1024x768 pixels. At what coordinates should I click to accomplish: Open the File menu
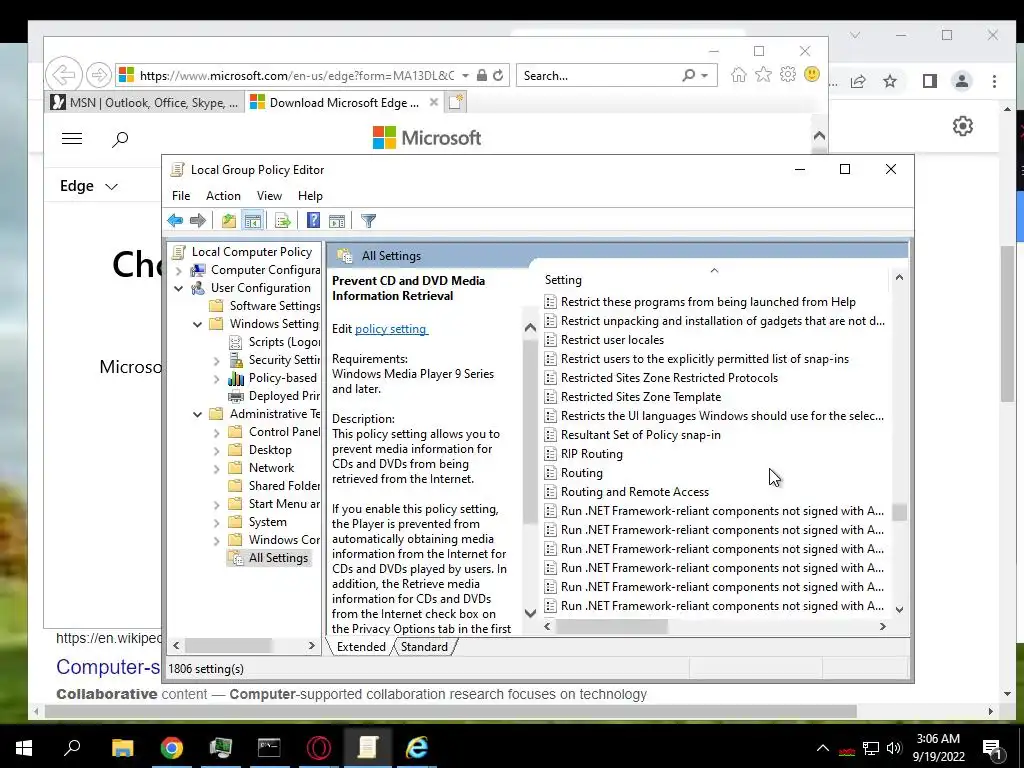click(181, 196)
